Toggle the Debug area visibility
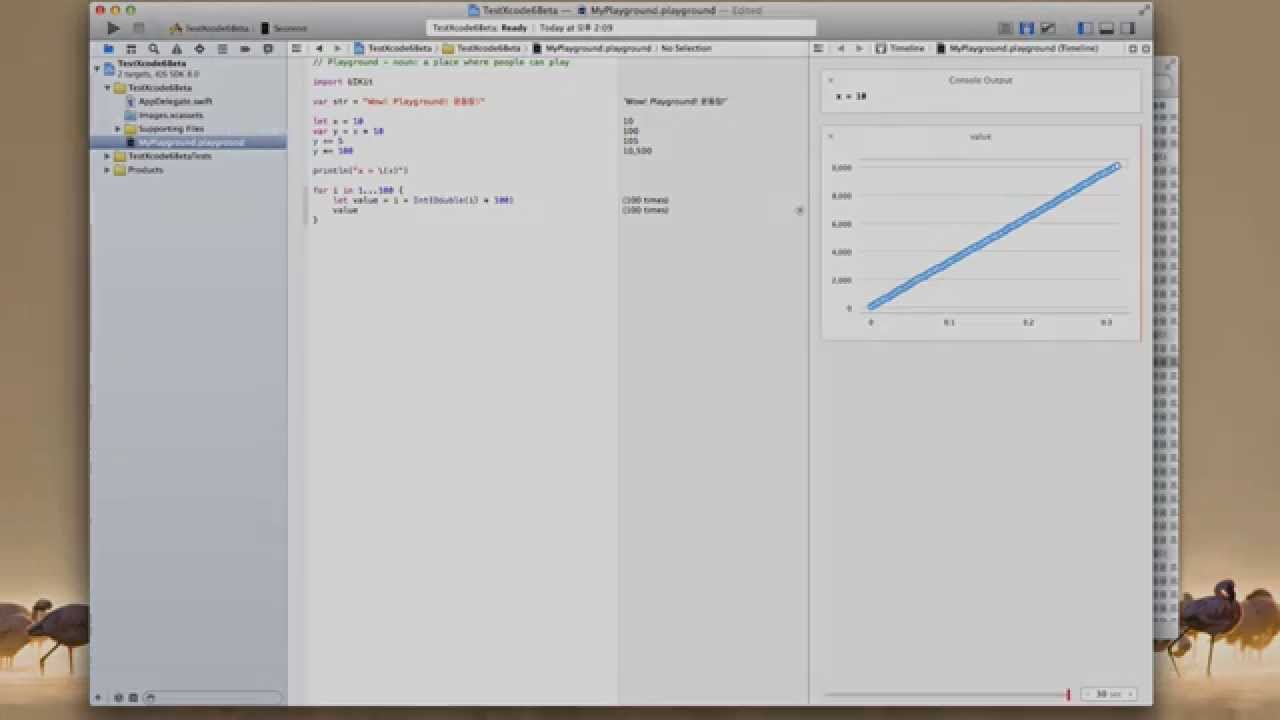The height and width of the screenshot is (720, 1280). tap(1107, 28)
